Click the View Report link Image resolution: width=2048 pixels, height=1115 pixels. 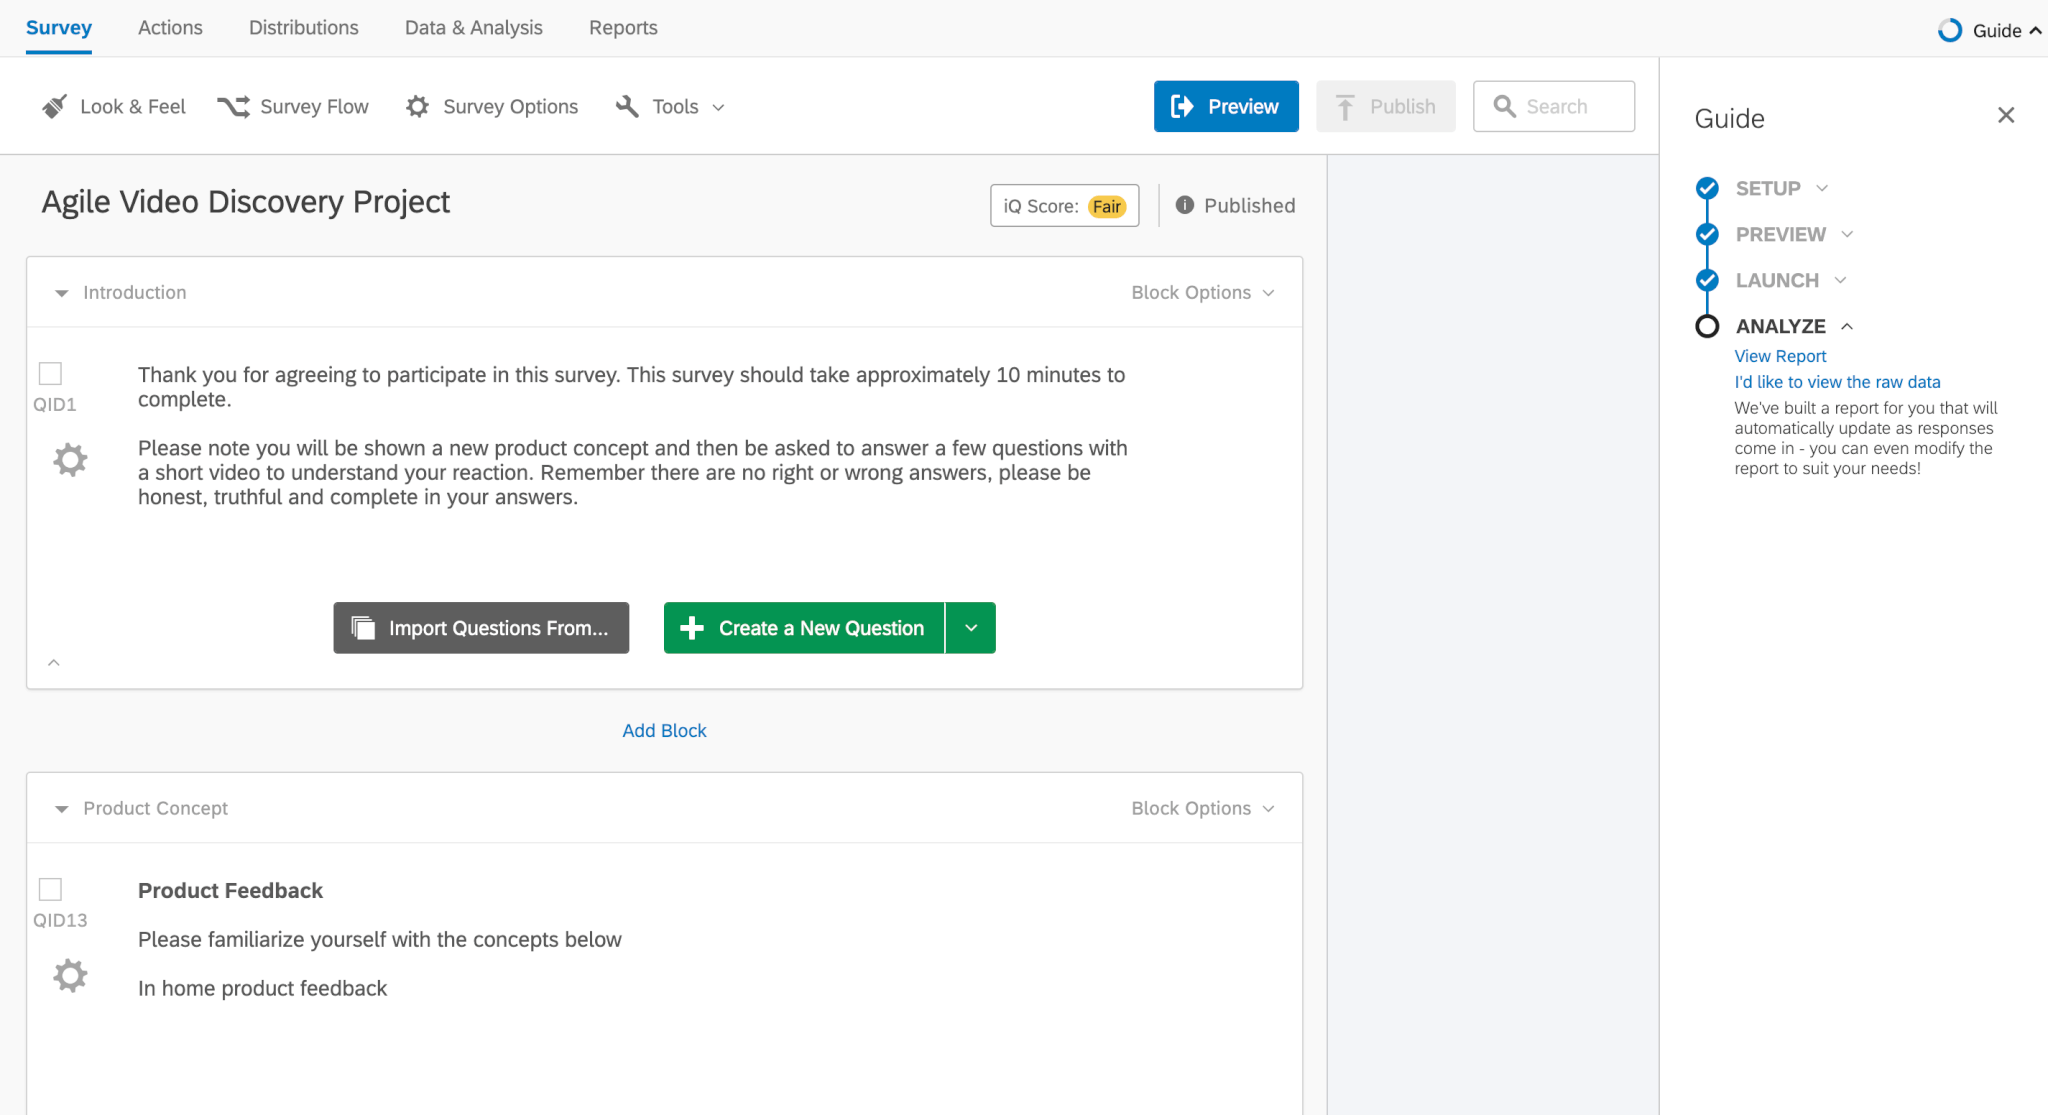pos(1780,356)
